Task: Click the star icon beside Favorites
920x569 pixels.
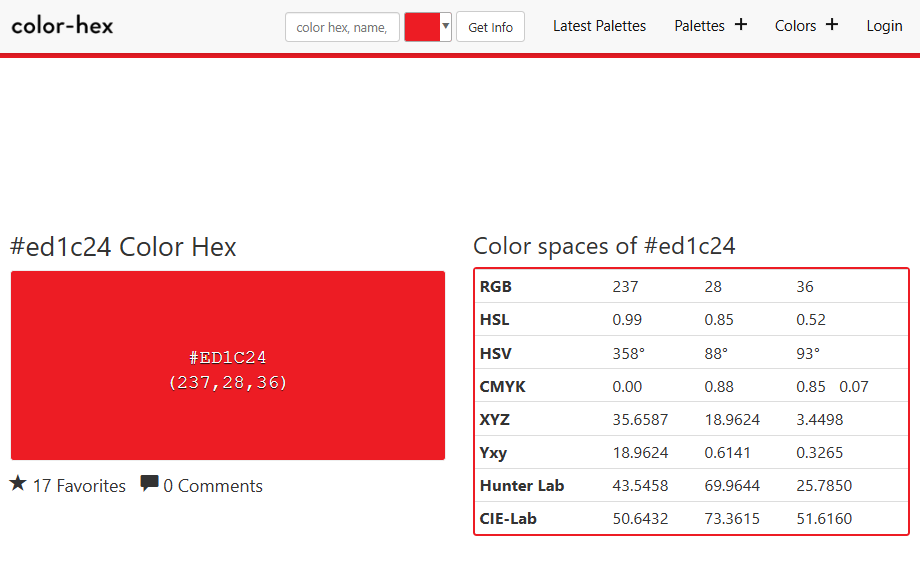Action: point(18,484)
